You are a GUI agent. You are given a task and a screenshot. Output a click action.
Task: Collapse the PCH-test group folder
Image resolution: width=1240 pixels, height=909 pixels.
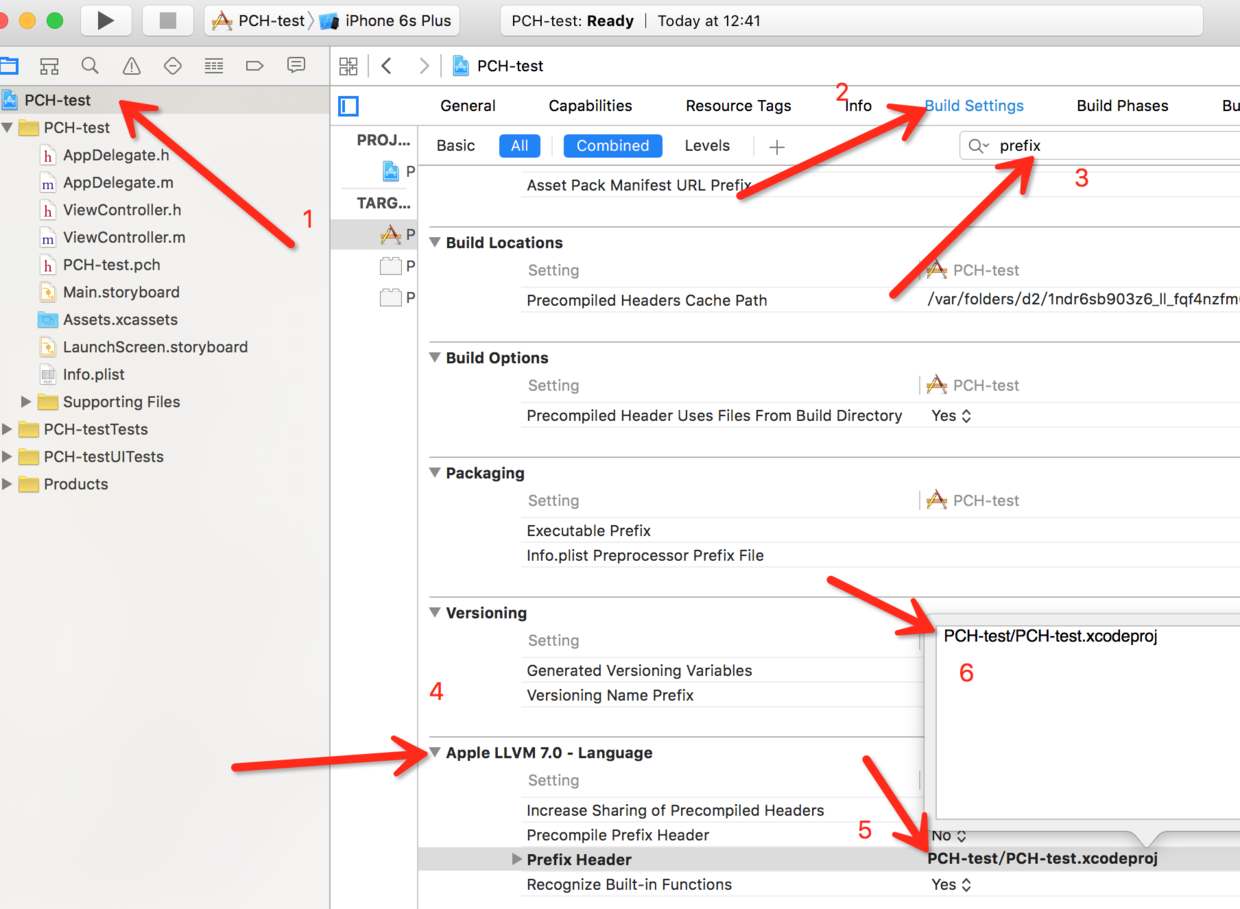pyautogui.click(x=8, y=128)
